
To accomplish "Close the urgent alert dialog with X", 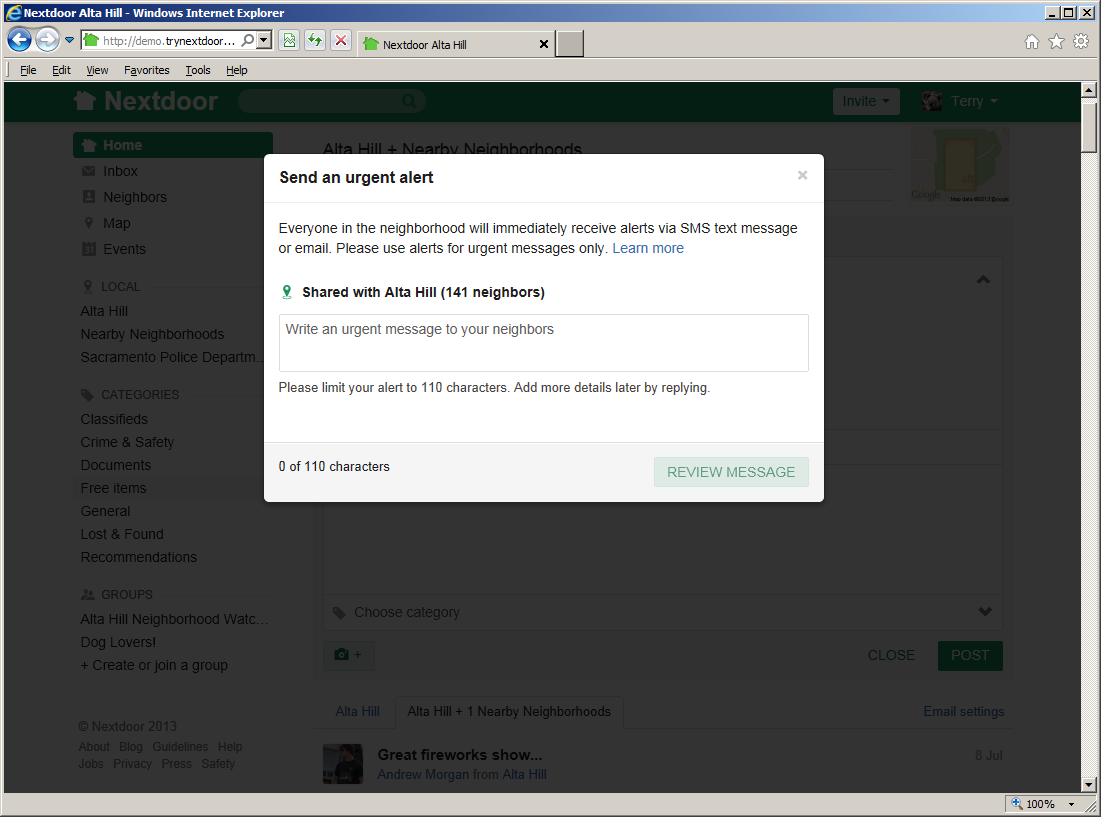I will 802,176.
